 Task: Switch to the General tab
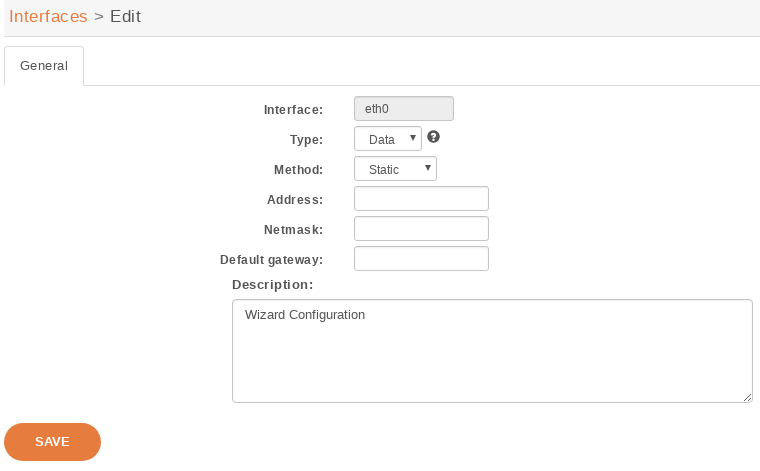44,66
